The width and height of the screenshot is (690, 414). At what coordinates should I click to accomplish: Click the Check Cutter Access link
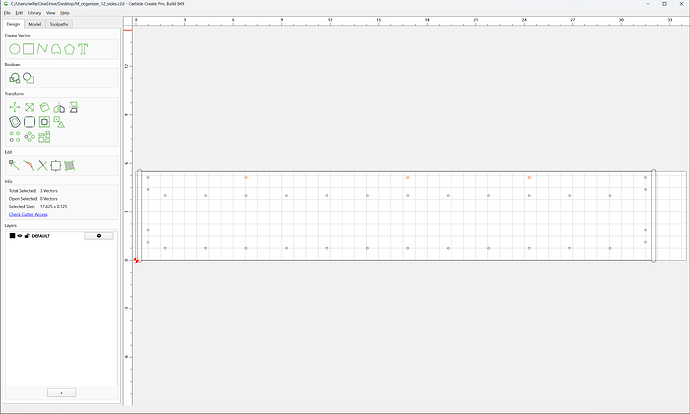coord(28,214)
